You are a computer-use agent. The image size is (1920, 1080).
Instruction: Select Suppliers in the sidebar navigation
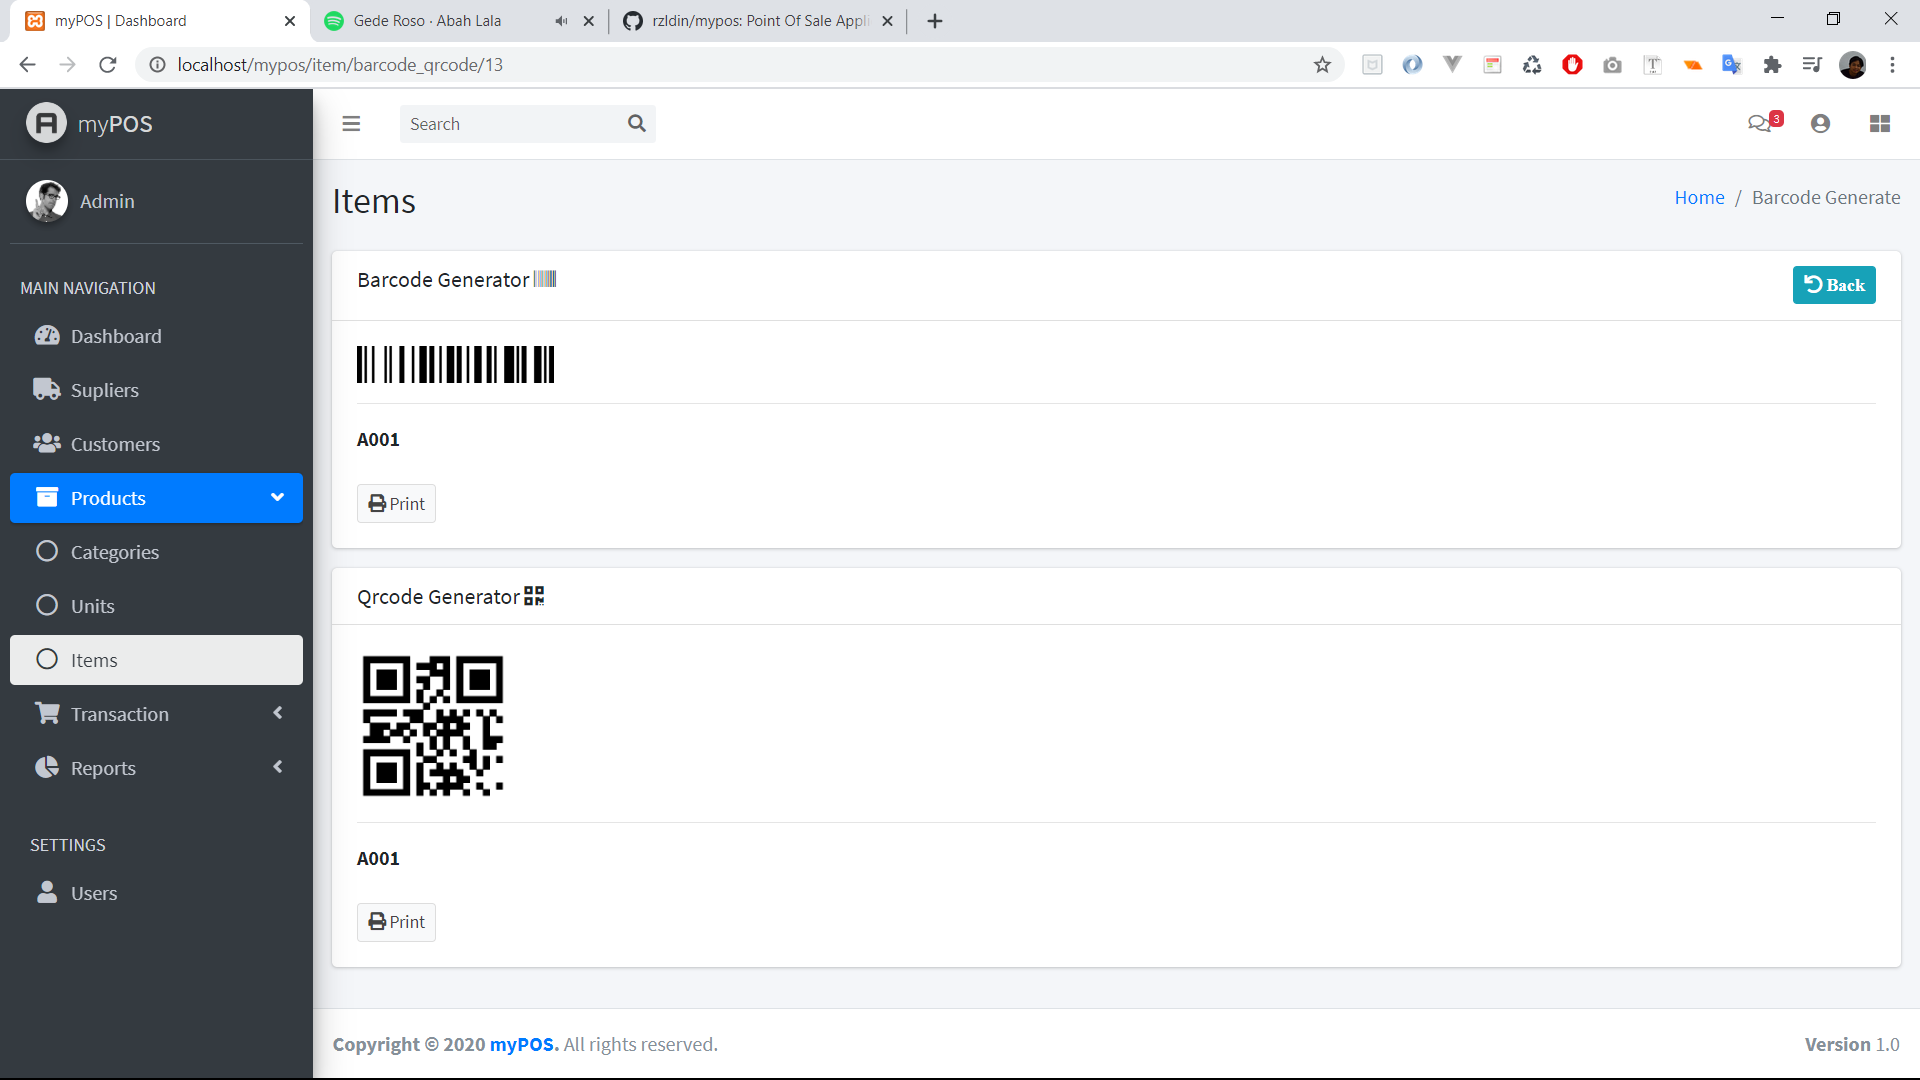tap(105, 390)
